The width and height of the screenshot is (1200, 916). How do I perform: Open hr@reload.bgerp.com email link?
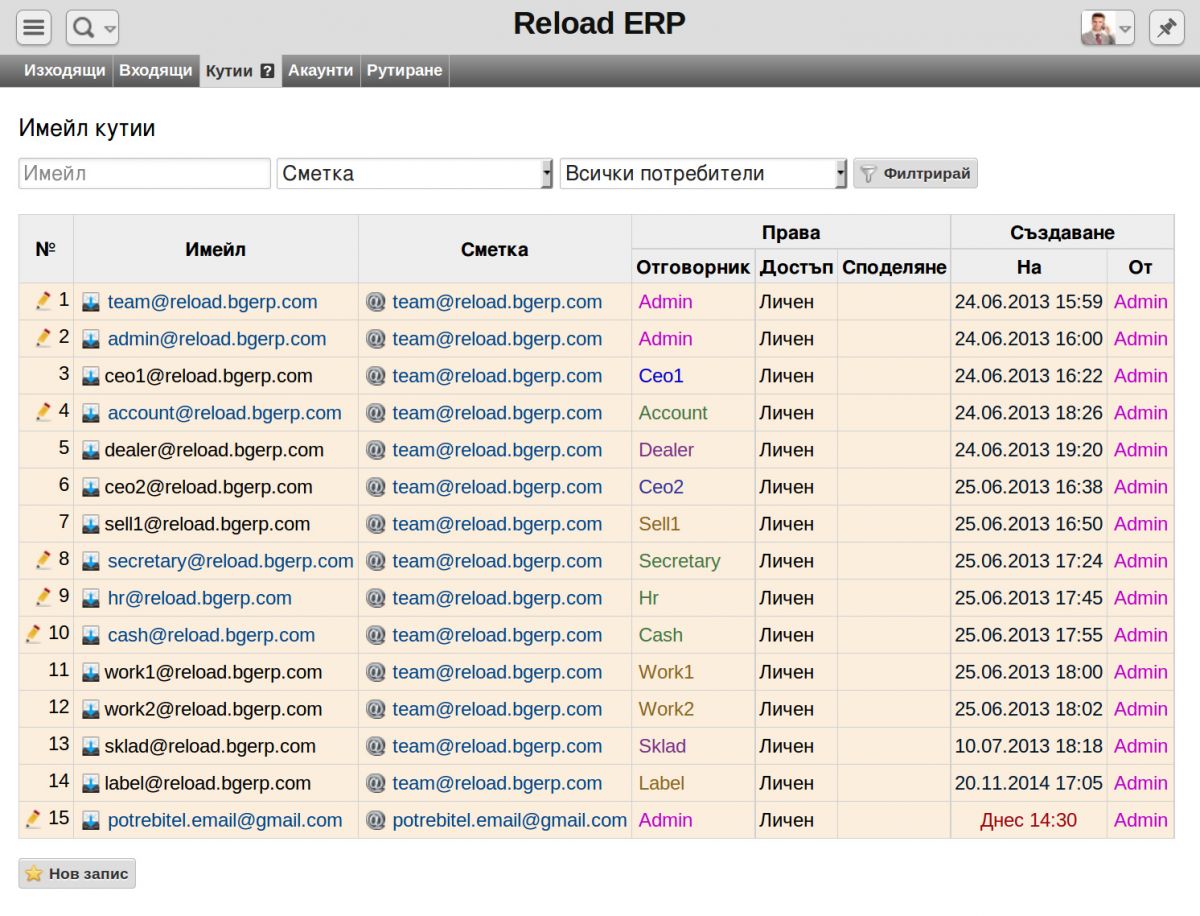200,598
